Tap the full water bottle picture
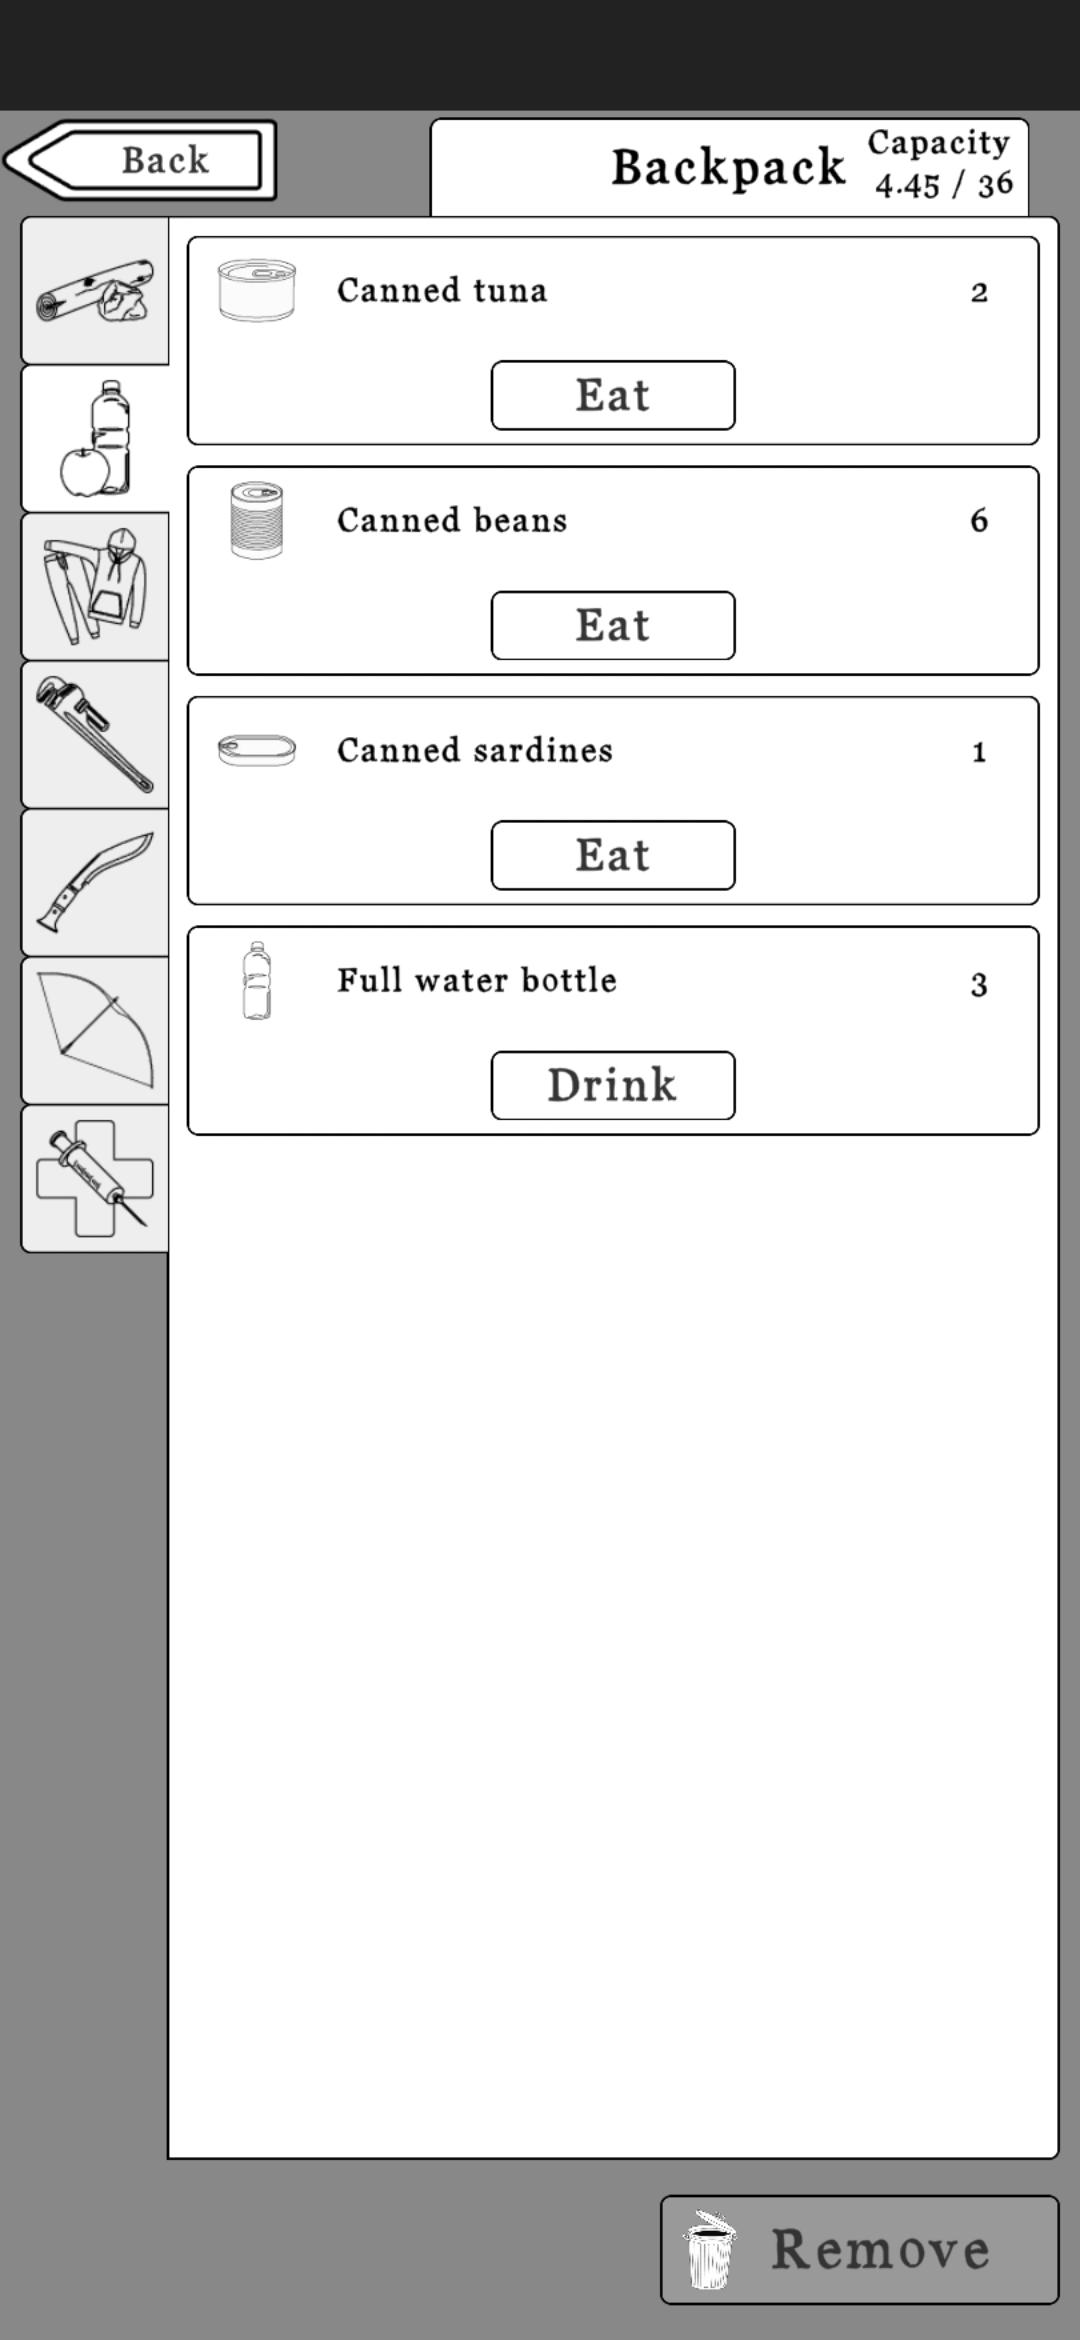 click(x=257, y=980)
